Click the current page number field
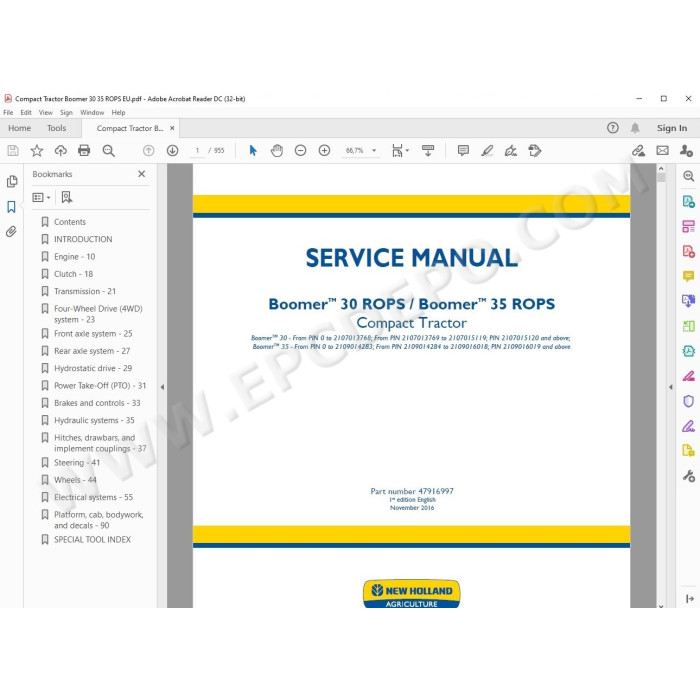This screenshot has width=700, height=700. 197,150
